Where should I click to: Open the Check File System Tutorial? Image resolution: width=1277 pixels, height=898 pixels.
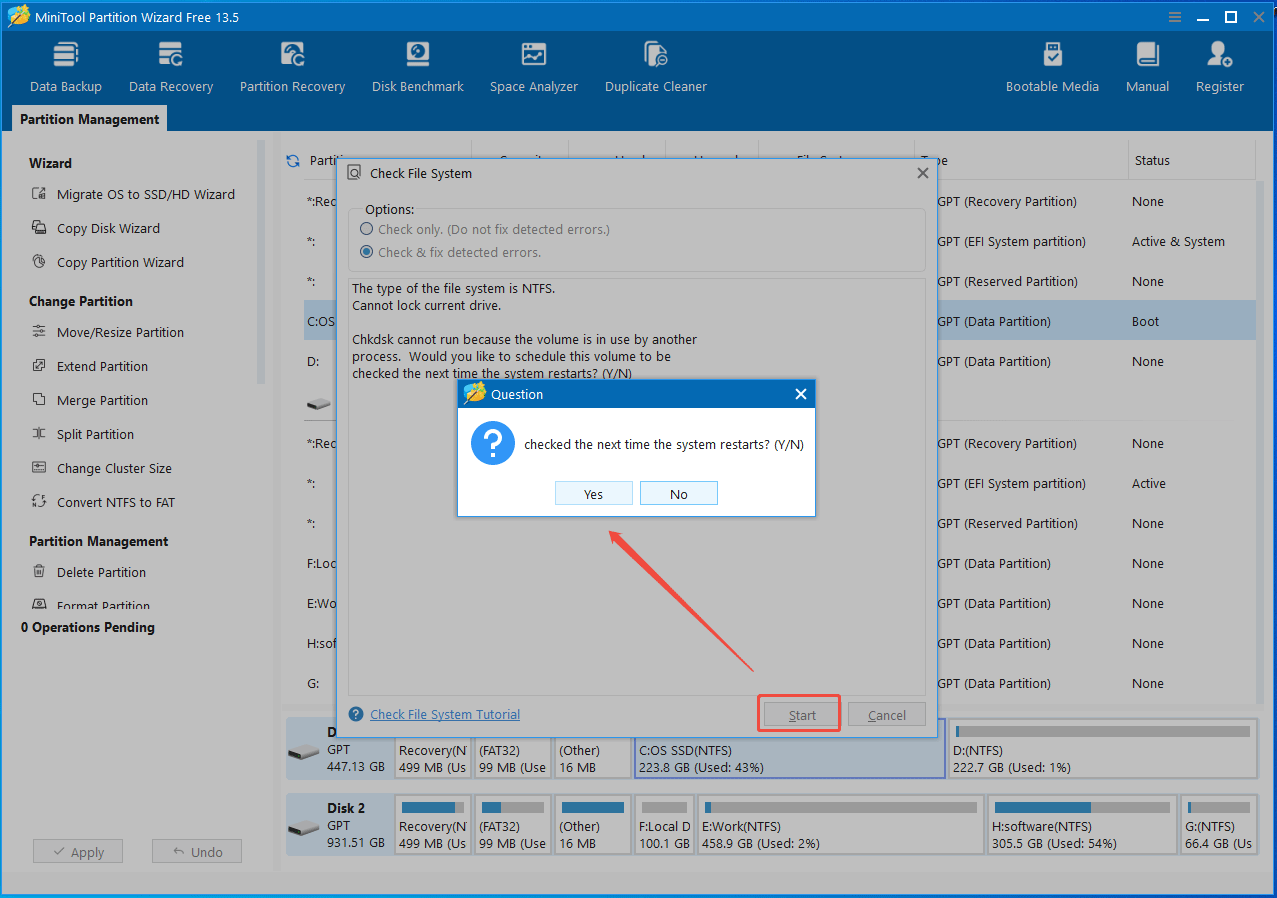pyautogui.click(x=444, y=714)
